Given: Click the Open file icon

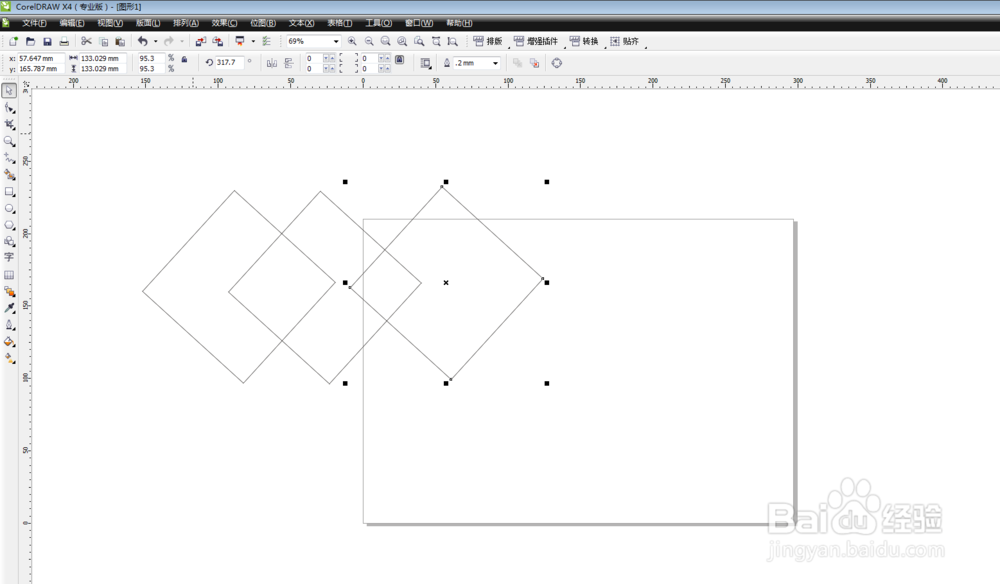Looking at the screenshot, I should [30, 41].
